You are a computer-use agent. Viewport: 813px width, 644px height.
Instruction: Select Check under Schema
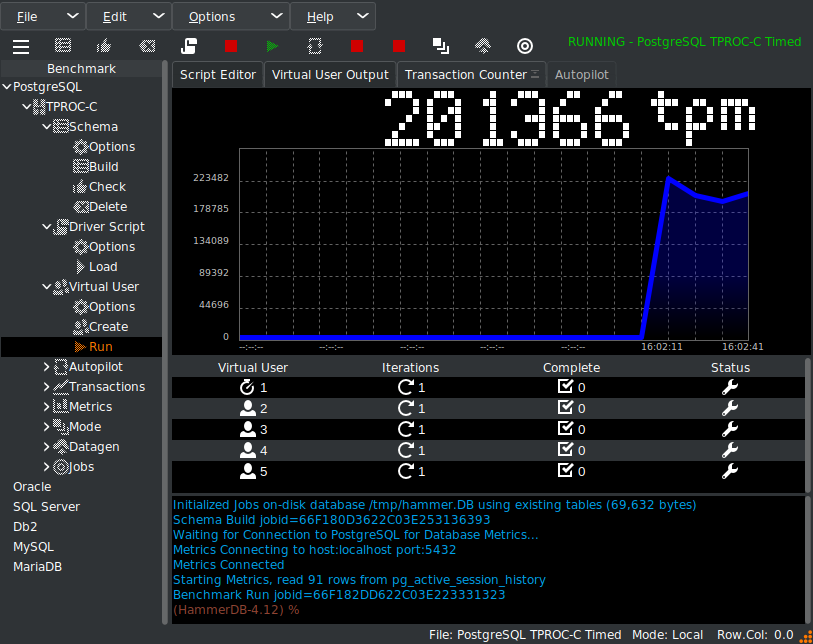[107, 187]
